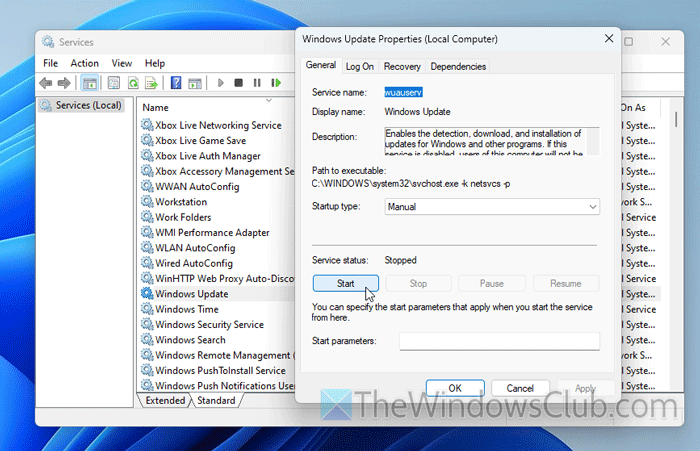Click the Name column header to sort

155,108
